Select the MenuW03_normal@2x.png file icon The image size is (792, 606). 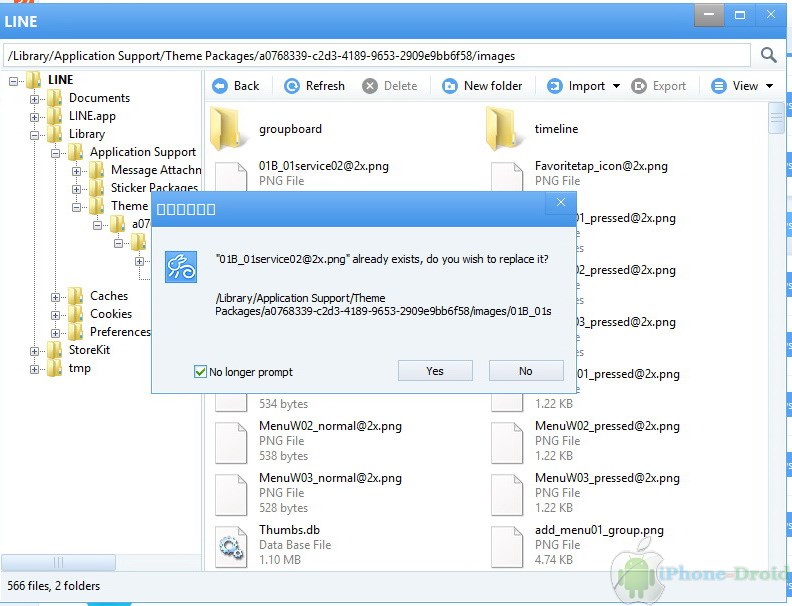coord(231,495)
